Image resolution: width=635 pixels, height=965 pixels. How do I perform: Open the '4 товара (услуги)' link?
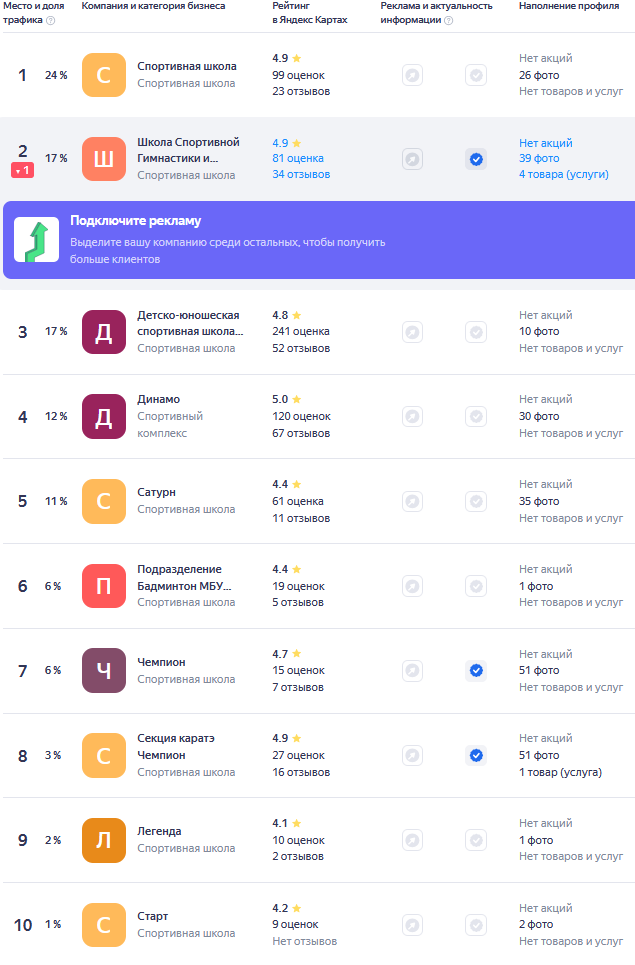[x=564, y=175]
